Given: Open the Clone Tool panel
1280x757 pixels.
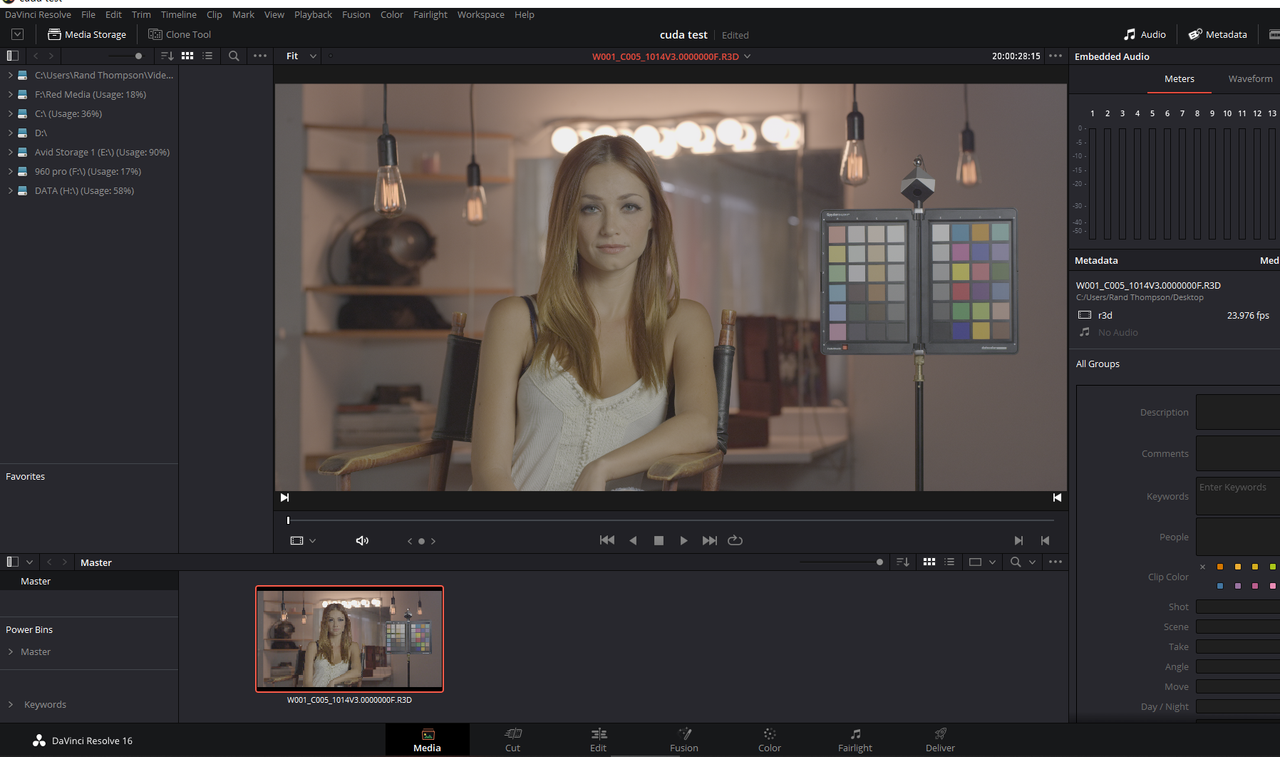Looking at the screenshot, I should point(180,34).
